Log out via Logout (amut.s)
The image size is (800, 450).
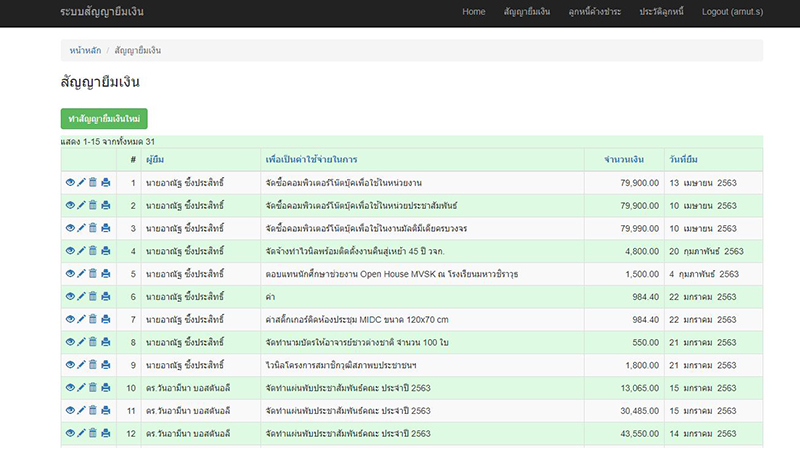coord(732,12)
